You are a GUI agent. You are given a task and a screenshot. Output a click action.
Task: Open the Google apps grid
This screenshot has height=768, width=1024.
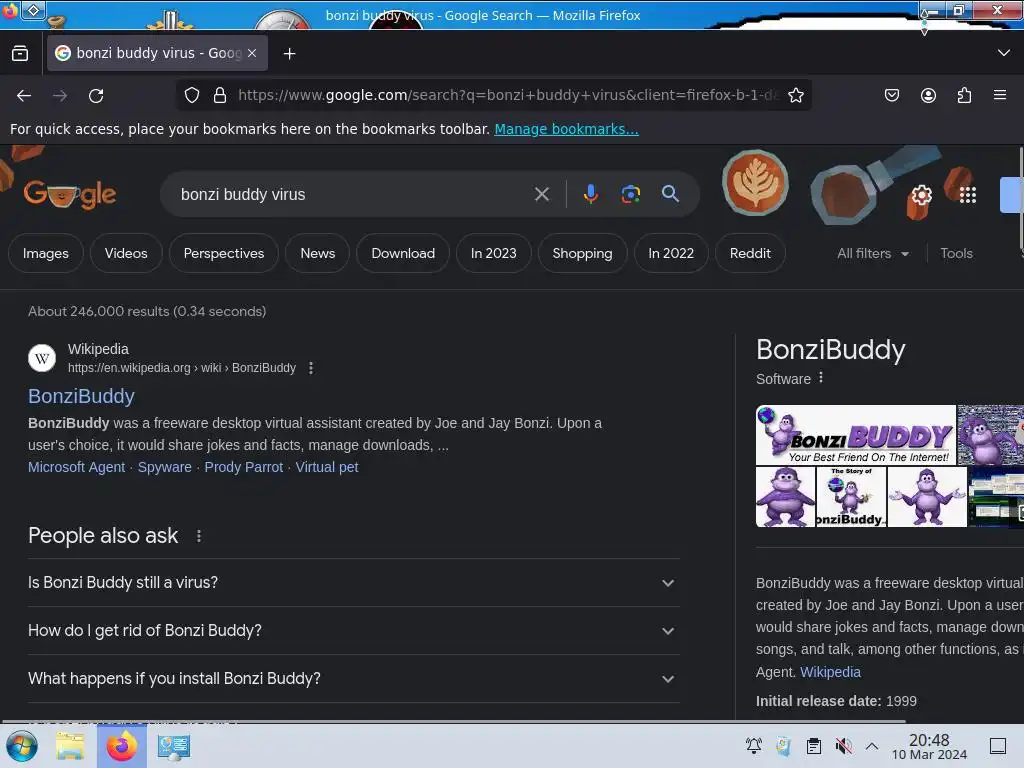(x=968, y=195)
